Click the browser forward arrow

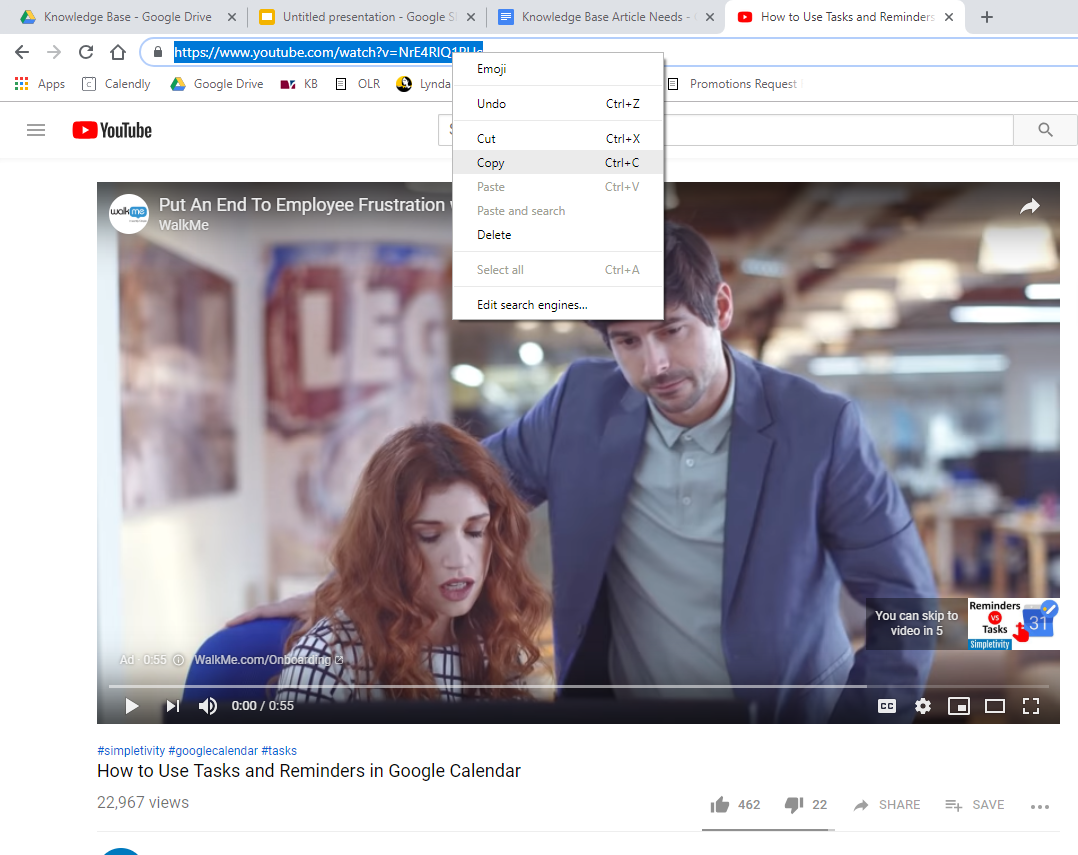click(54, 52)
